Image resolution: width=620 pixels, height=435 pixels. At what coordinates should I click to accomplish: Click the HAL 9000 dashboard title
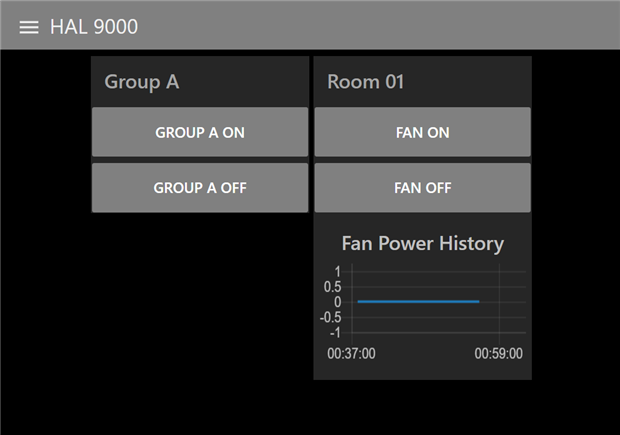click(x=94, y=27)
